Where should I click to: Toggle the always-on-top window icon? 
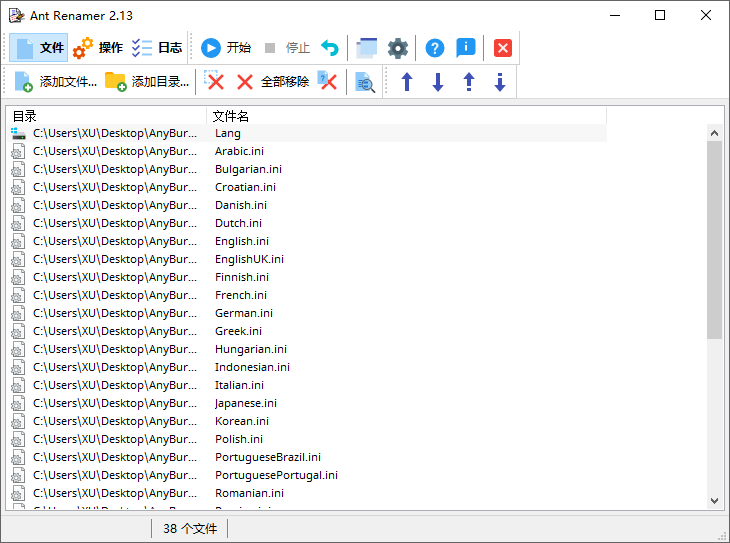pos(366,48)
